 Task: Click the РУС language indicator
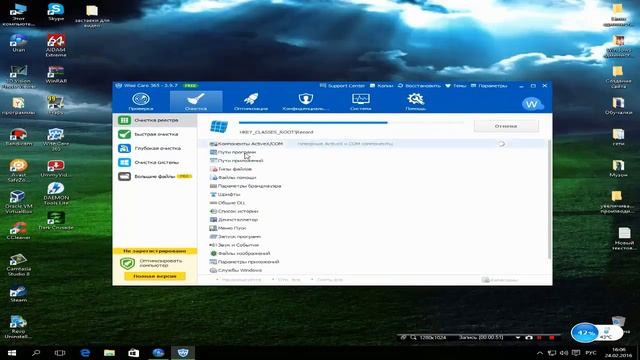pyautogui.click(x=591, y=353)
